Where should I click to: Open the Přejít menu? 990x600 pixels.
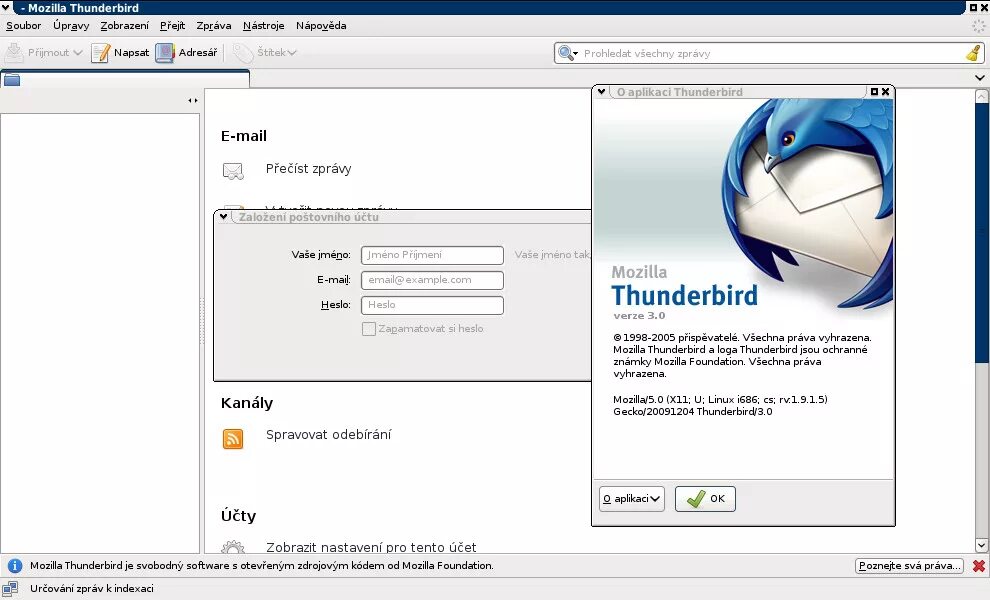tap(172, 26)
